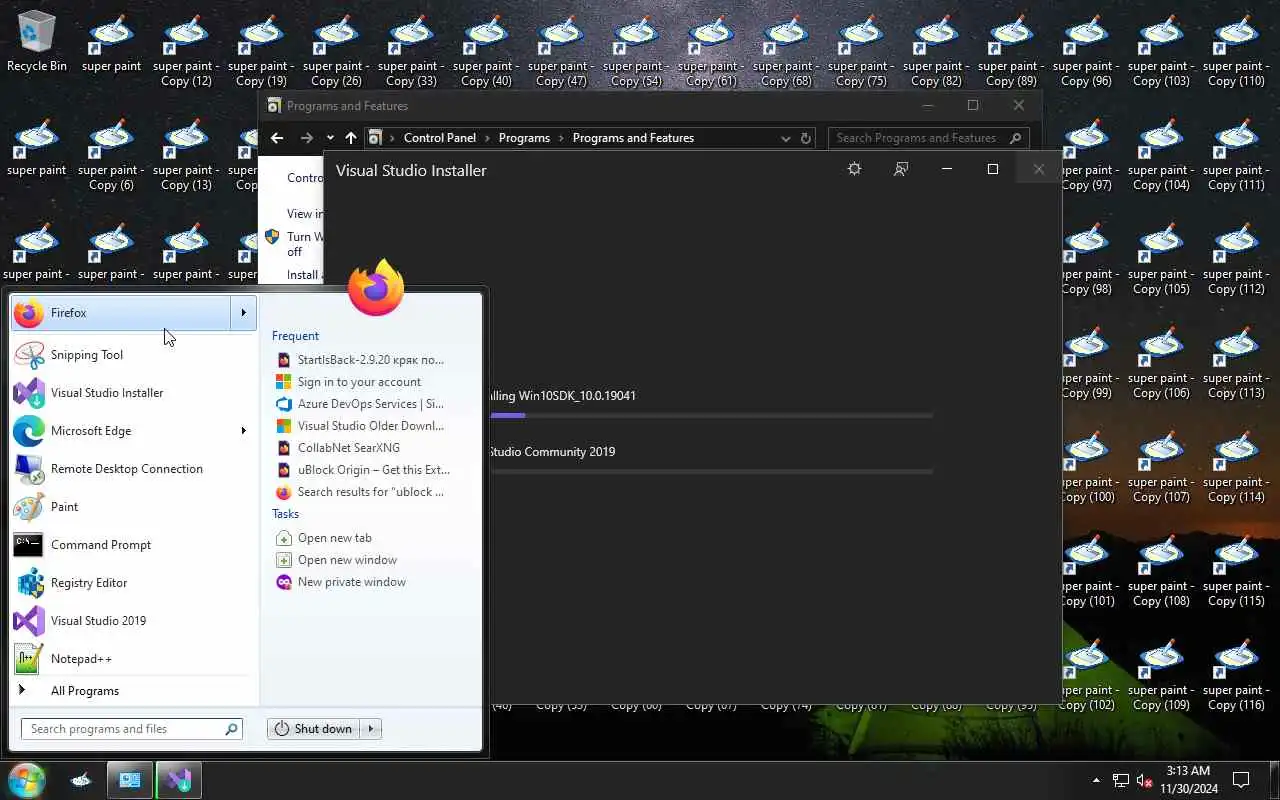
Task: Select the Recycle Bin desktop icon
Action: click(37, 43)
